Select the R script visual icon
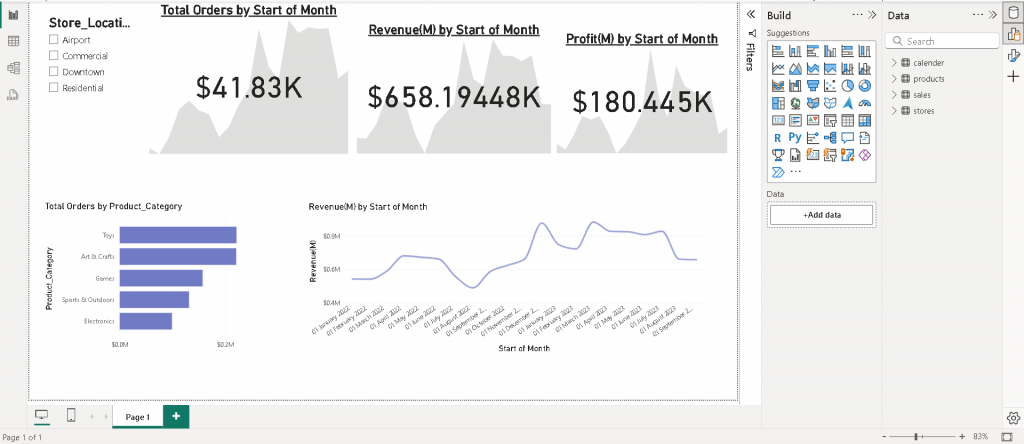The width and height of the screenshot is (1024, 444). 778,137
